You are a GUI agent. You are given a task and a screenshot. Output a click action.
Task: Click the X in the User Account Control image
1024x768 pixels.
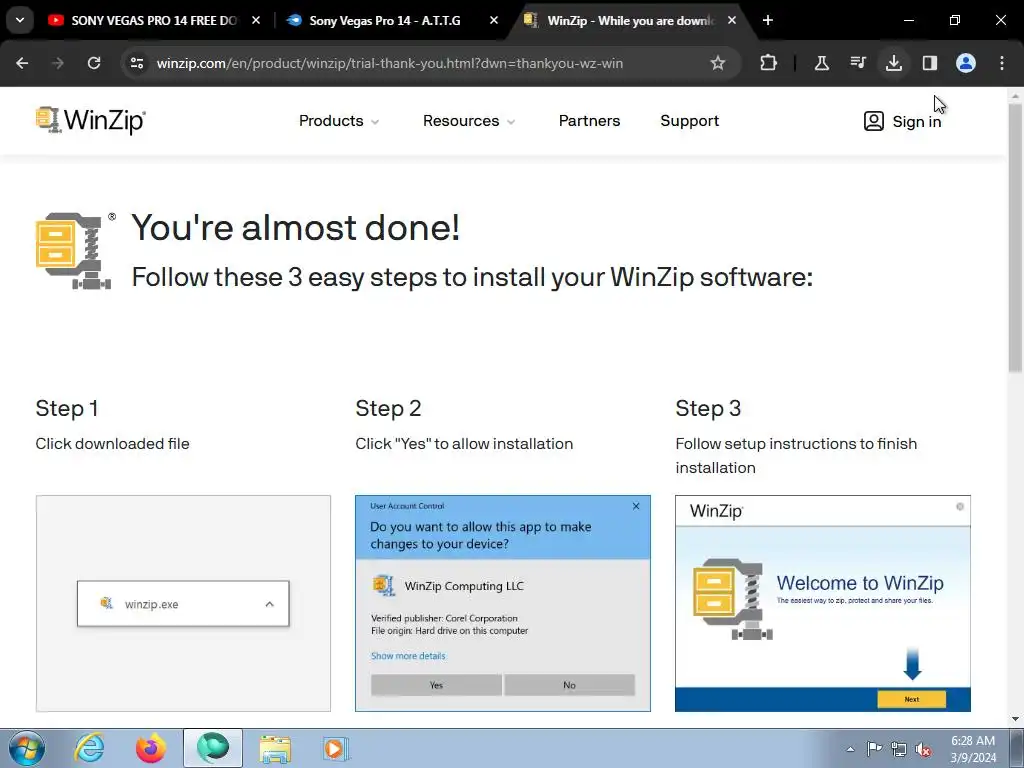(636, 506)
